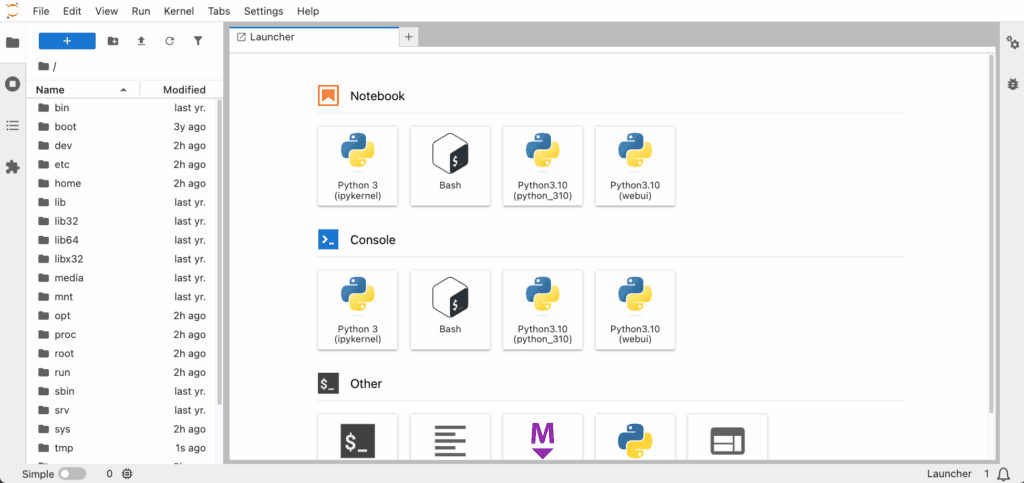The height and width of the screenshot is (483, 1024).
Task: Launch Python 3 (ipykernel) notebook
Action: 358,166
